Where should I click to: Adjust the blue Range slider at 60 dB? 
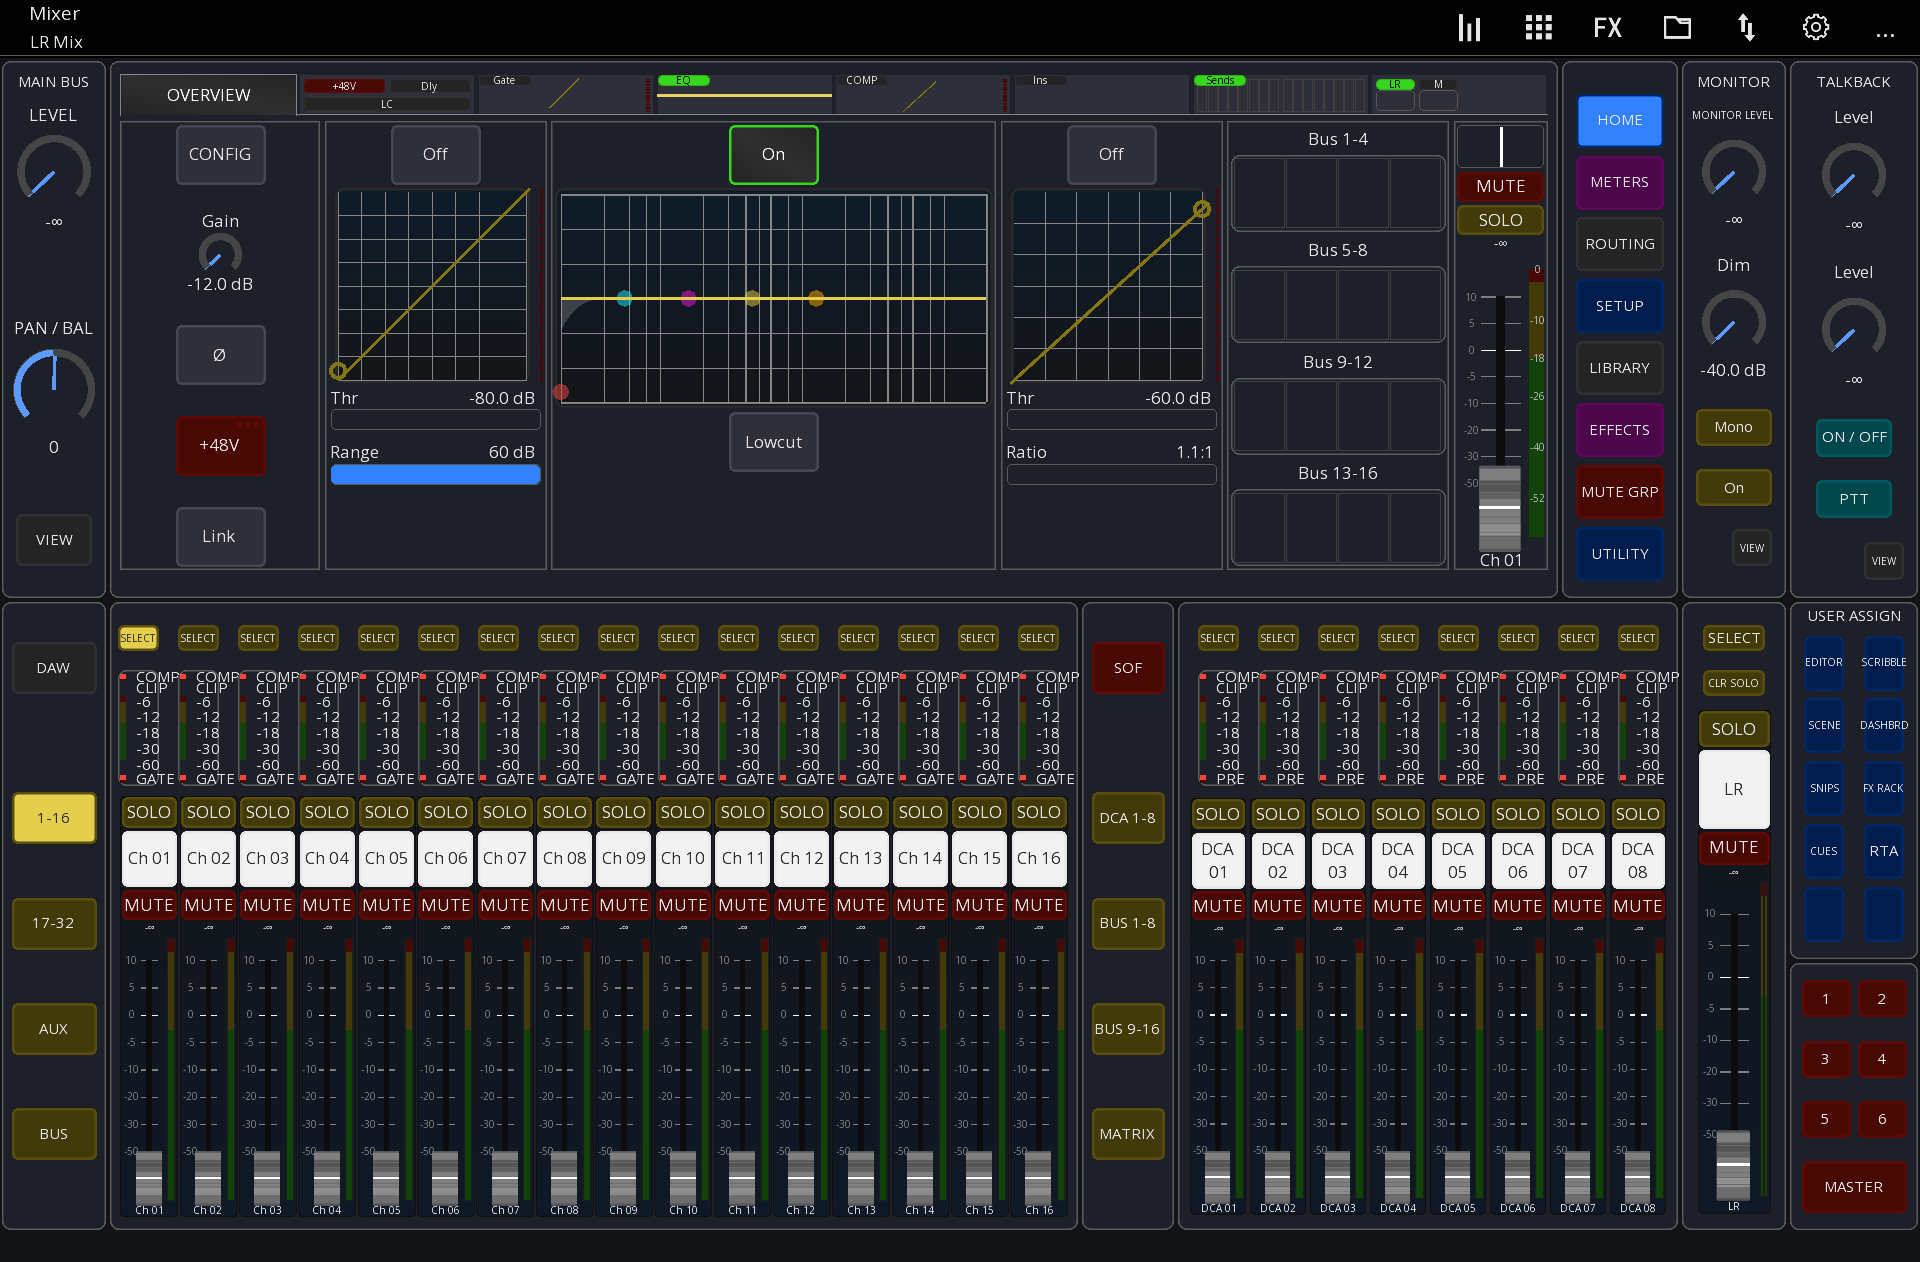point(435,474)
